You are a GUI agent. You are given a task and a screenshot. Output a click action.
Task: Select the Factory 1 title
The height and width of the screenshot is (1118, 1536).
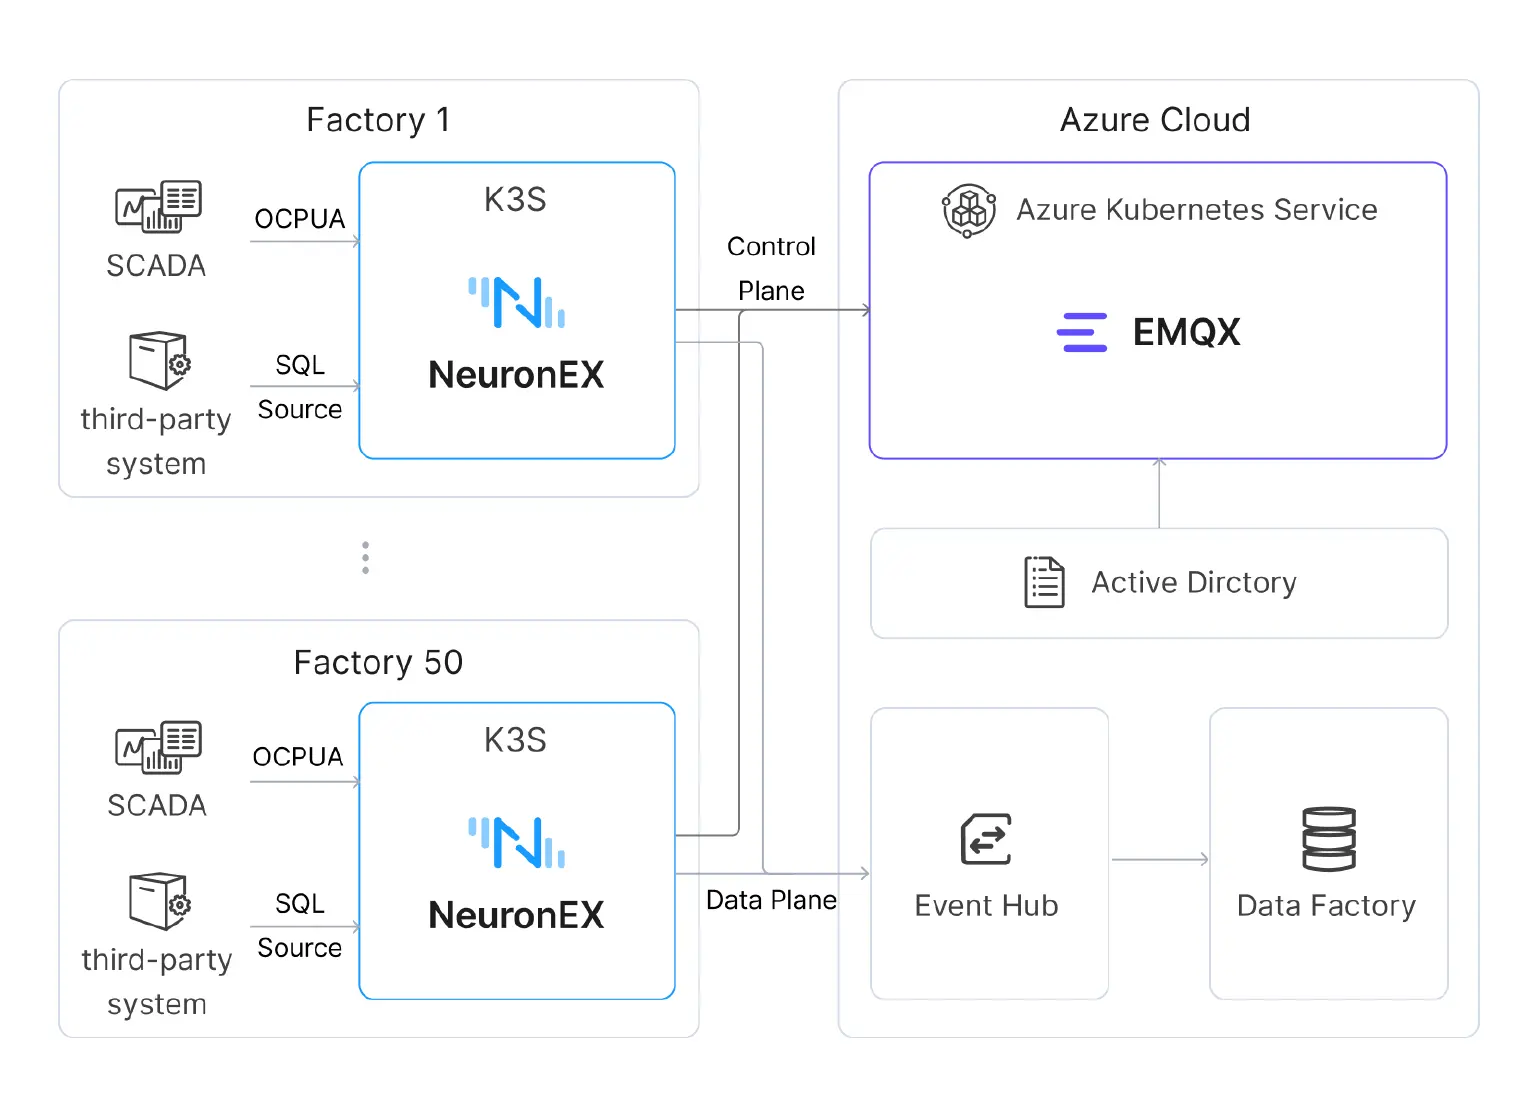tap(378, 120)
